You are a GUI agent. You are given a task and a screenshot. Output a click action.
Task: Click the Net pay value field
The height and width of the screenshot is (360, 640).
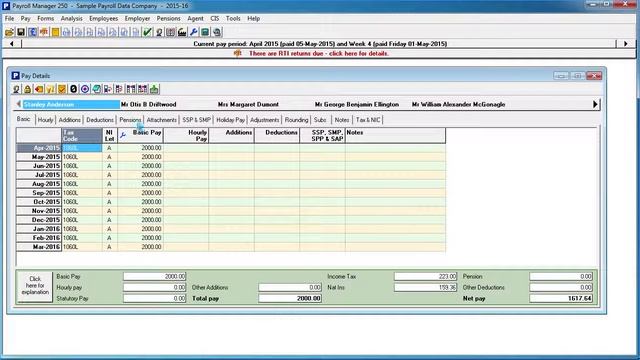tap(561, 299)
